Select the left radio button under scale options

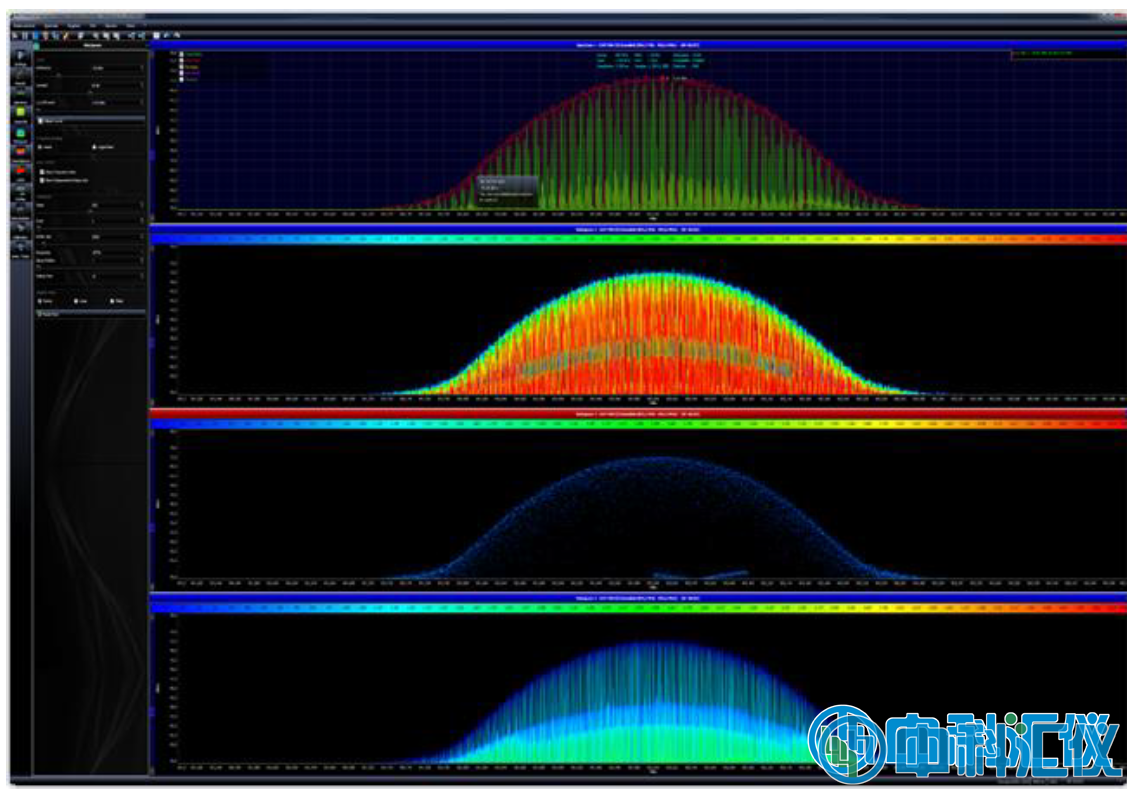tap(40, 147)
